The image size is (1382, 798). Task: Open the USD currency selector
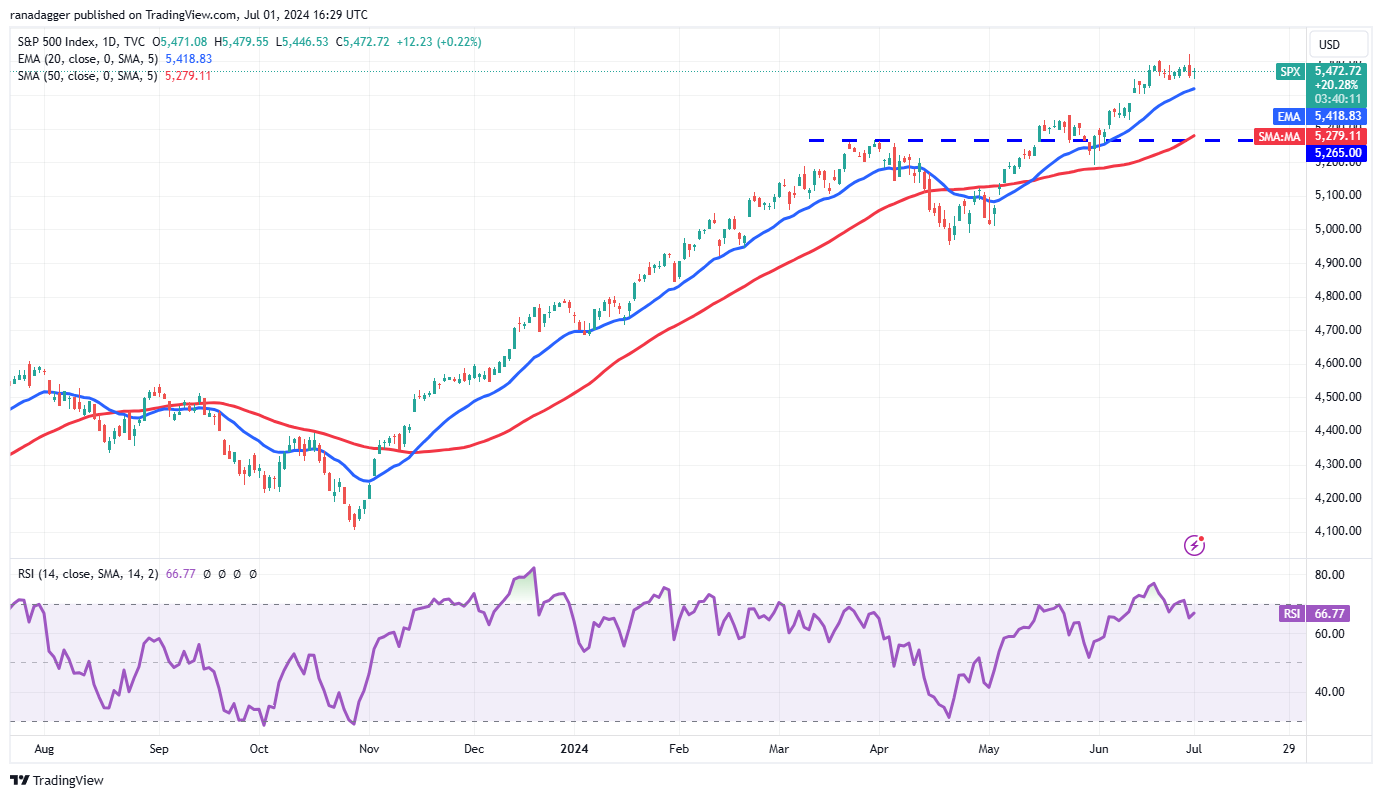(x=1329, y=44)
